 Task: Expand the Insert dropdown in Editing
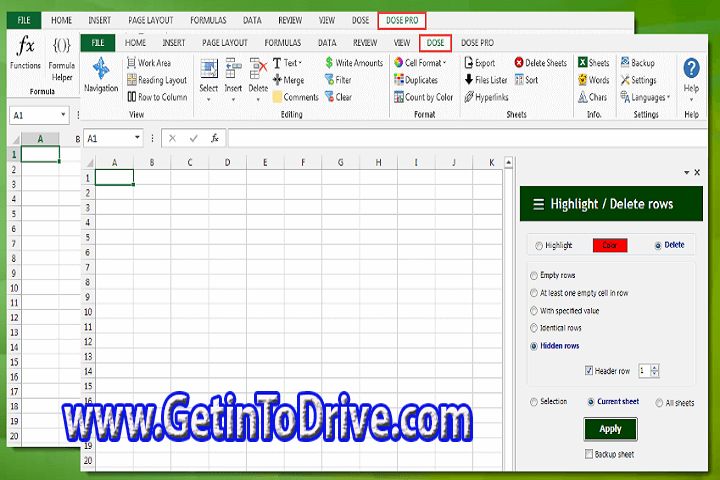click(x=233, y=99)
